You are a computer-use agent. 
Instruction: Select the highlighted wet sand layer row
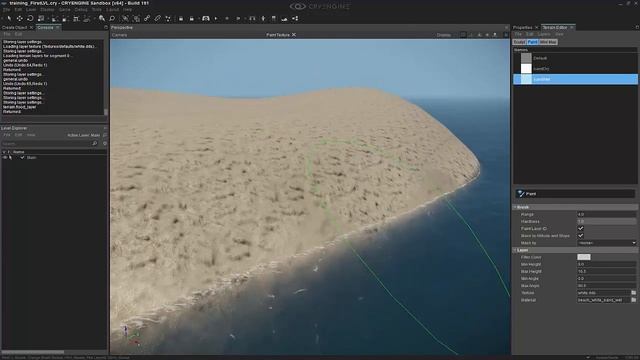point(575,79)
